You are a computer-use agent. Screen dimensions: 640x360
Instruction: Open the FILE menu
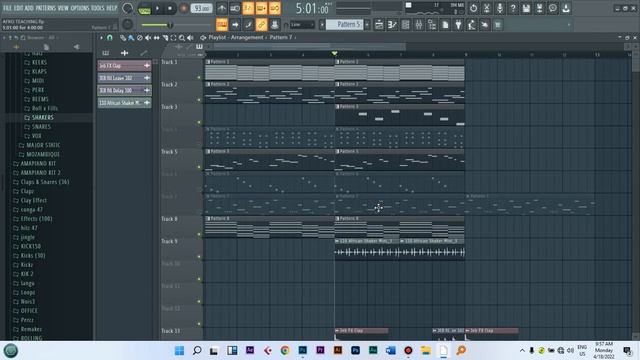pyautogui.click(x=8, y=8)
